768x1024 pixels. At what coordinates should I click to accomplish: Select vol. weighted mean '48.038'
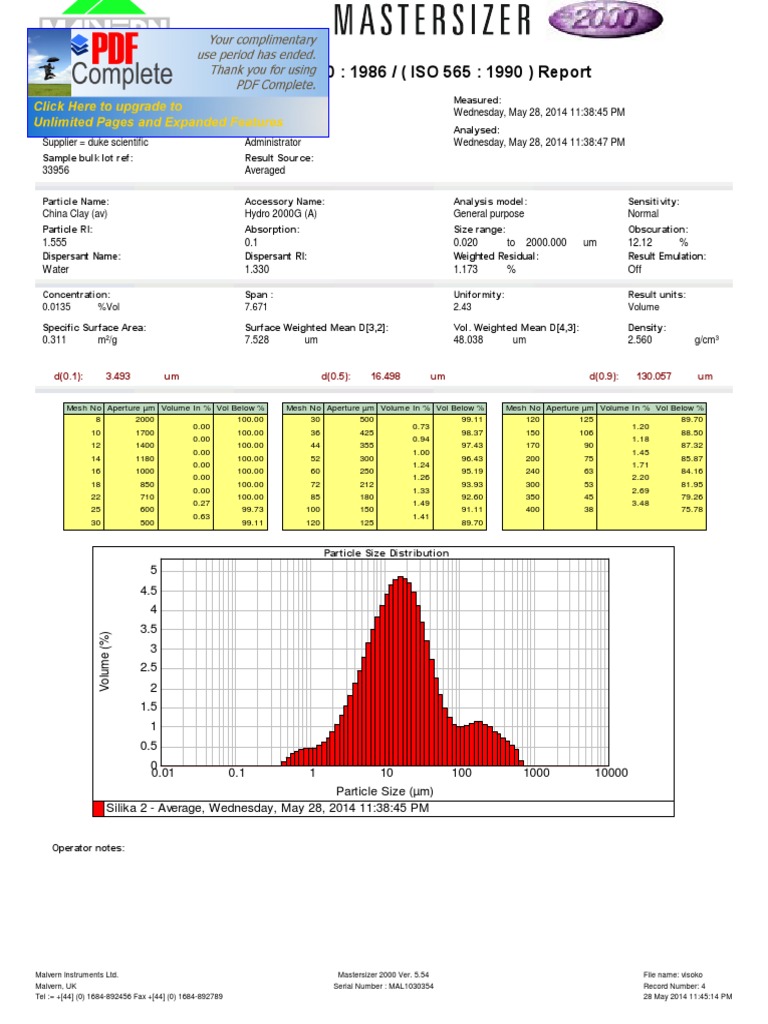coord(468,340)
